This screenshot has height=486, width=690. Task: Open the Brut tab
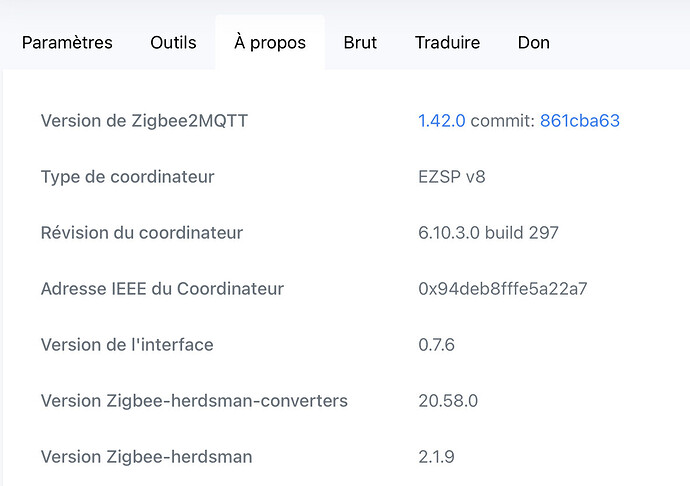(x=360, y=43)
